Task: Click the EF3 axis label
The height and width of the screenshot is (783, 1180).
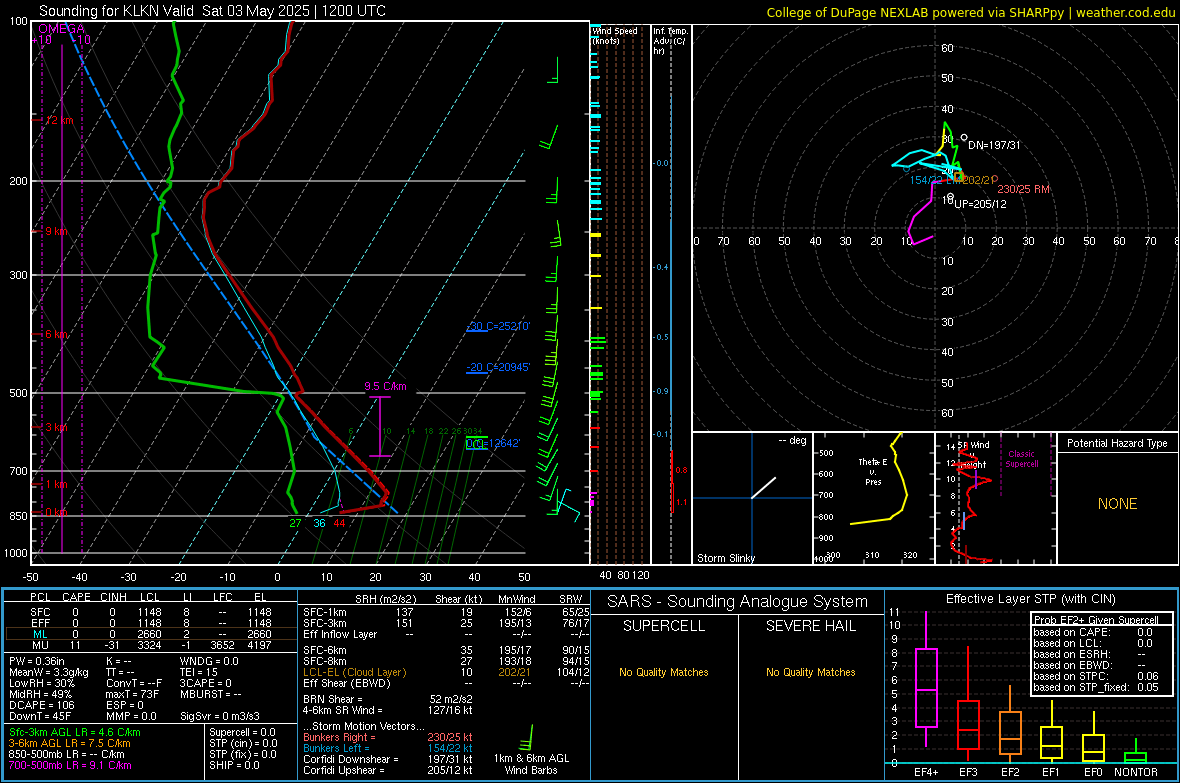Action: pyautogui.click(x=969, y=772)
